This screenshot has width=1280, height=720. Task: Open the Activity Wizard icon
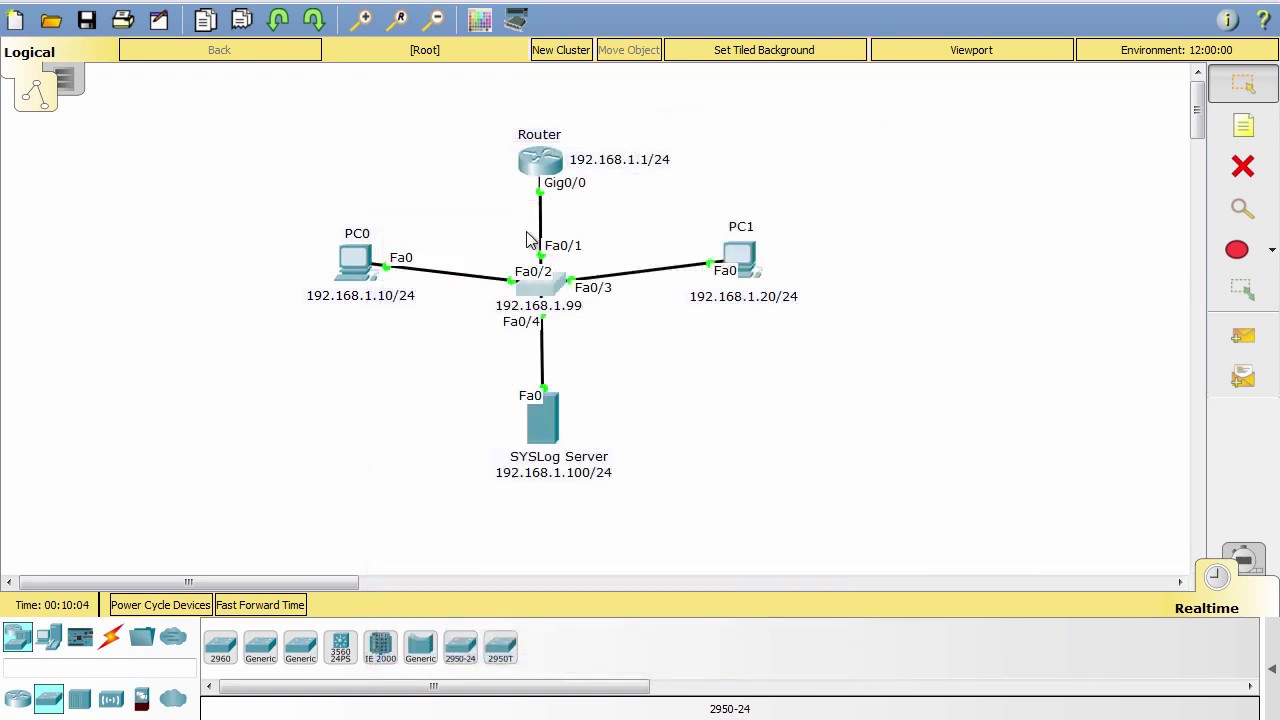(x=159, y=20)
